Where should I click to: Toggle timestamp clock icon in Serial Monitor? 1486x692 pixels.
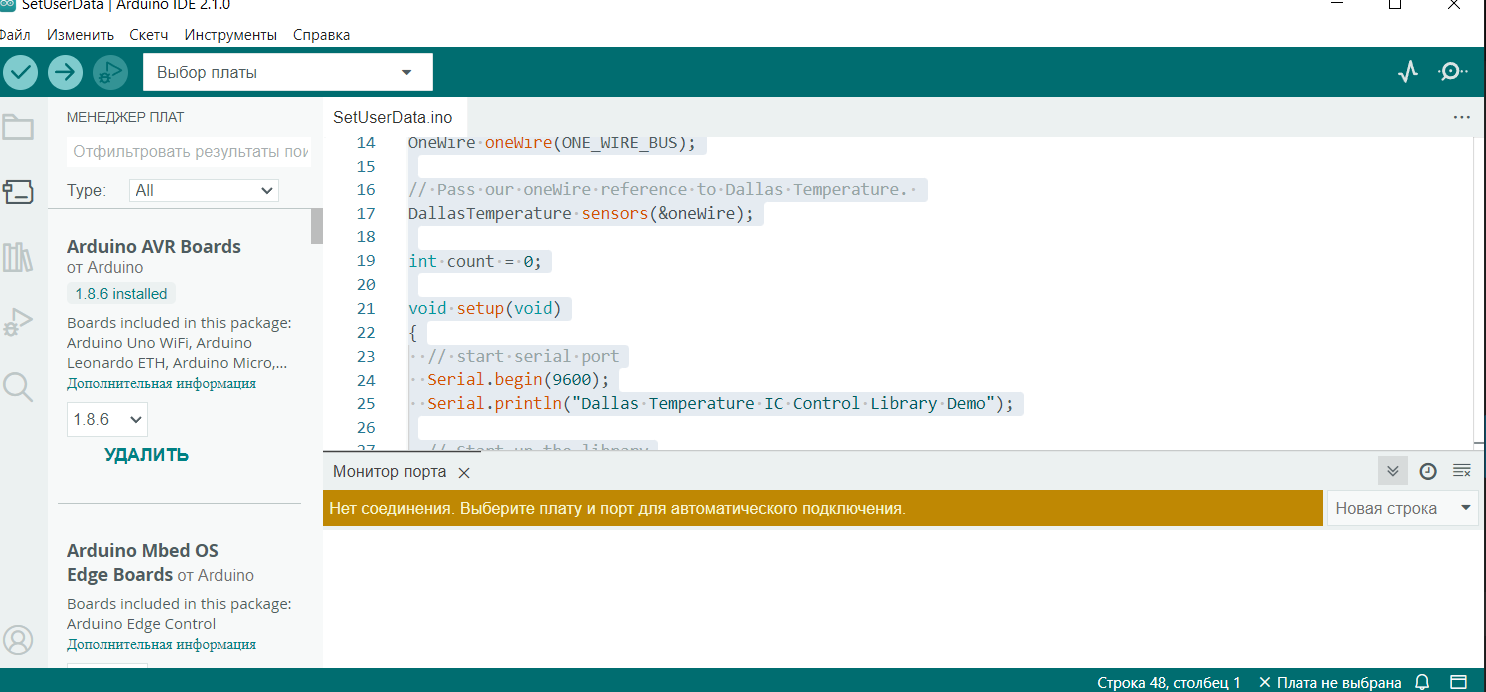click(1428, 471)
